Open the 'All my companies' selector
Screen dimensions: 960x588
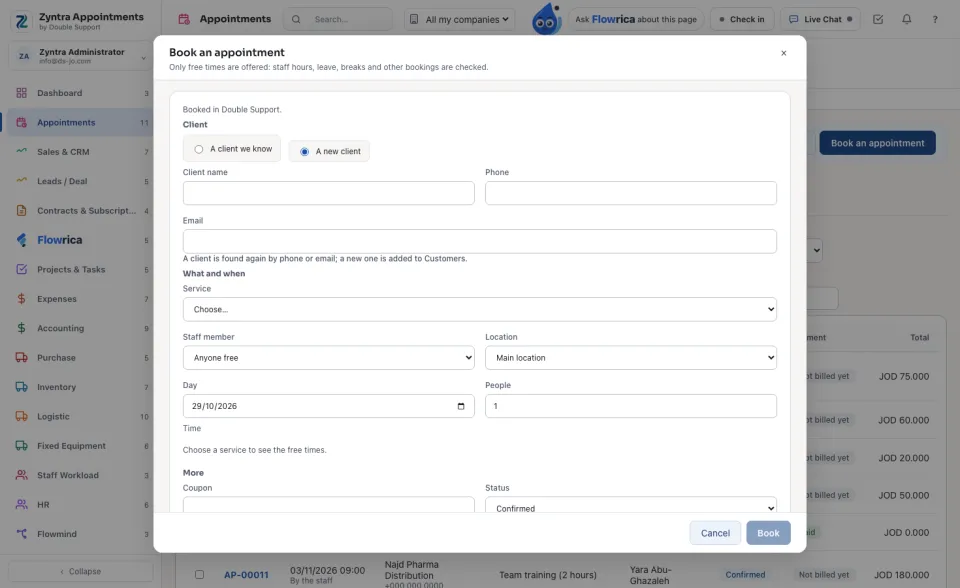459,20
